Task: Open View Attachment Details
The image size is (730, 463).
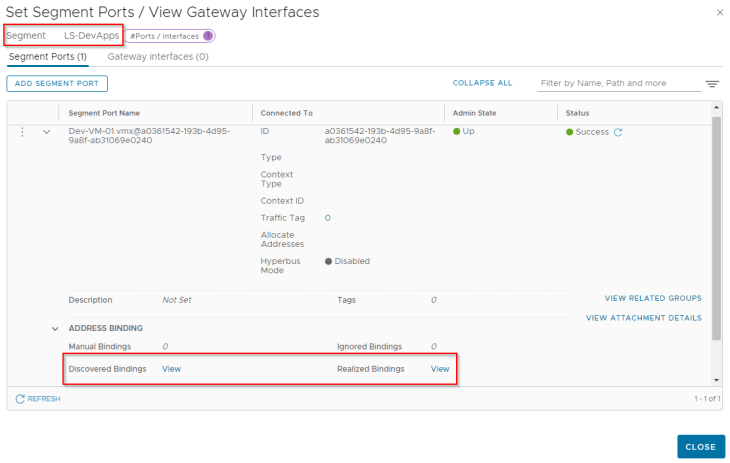Action: (x=644, y=318)
